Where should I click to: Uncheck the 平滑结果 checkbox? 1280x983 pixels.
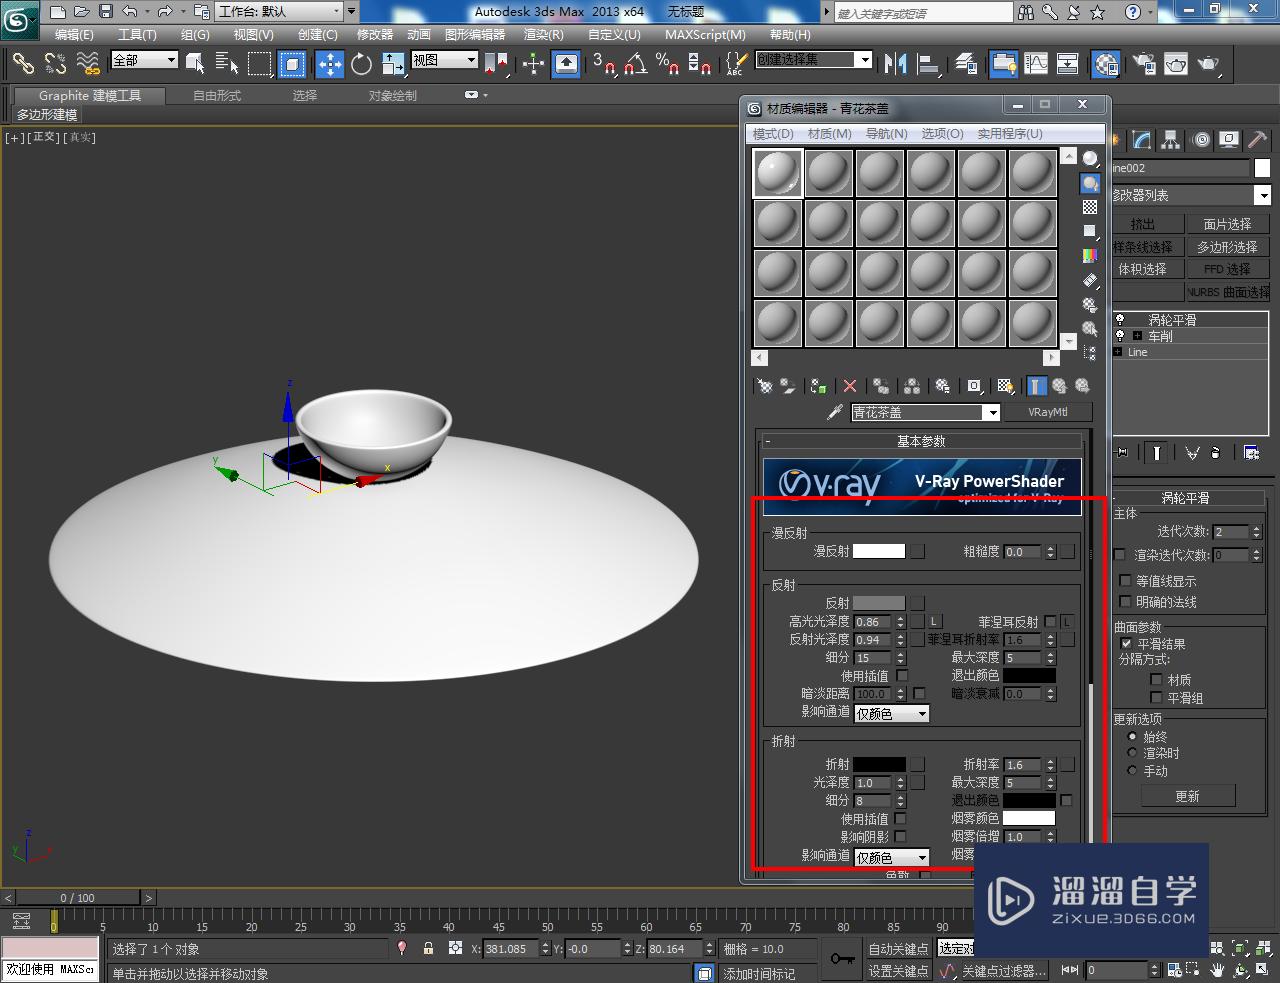(1126, 644)
